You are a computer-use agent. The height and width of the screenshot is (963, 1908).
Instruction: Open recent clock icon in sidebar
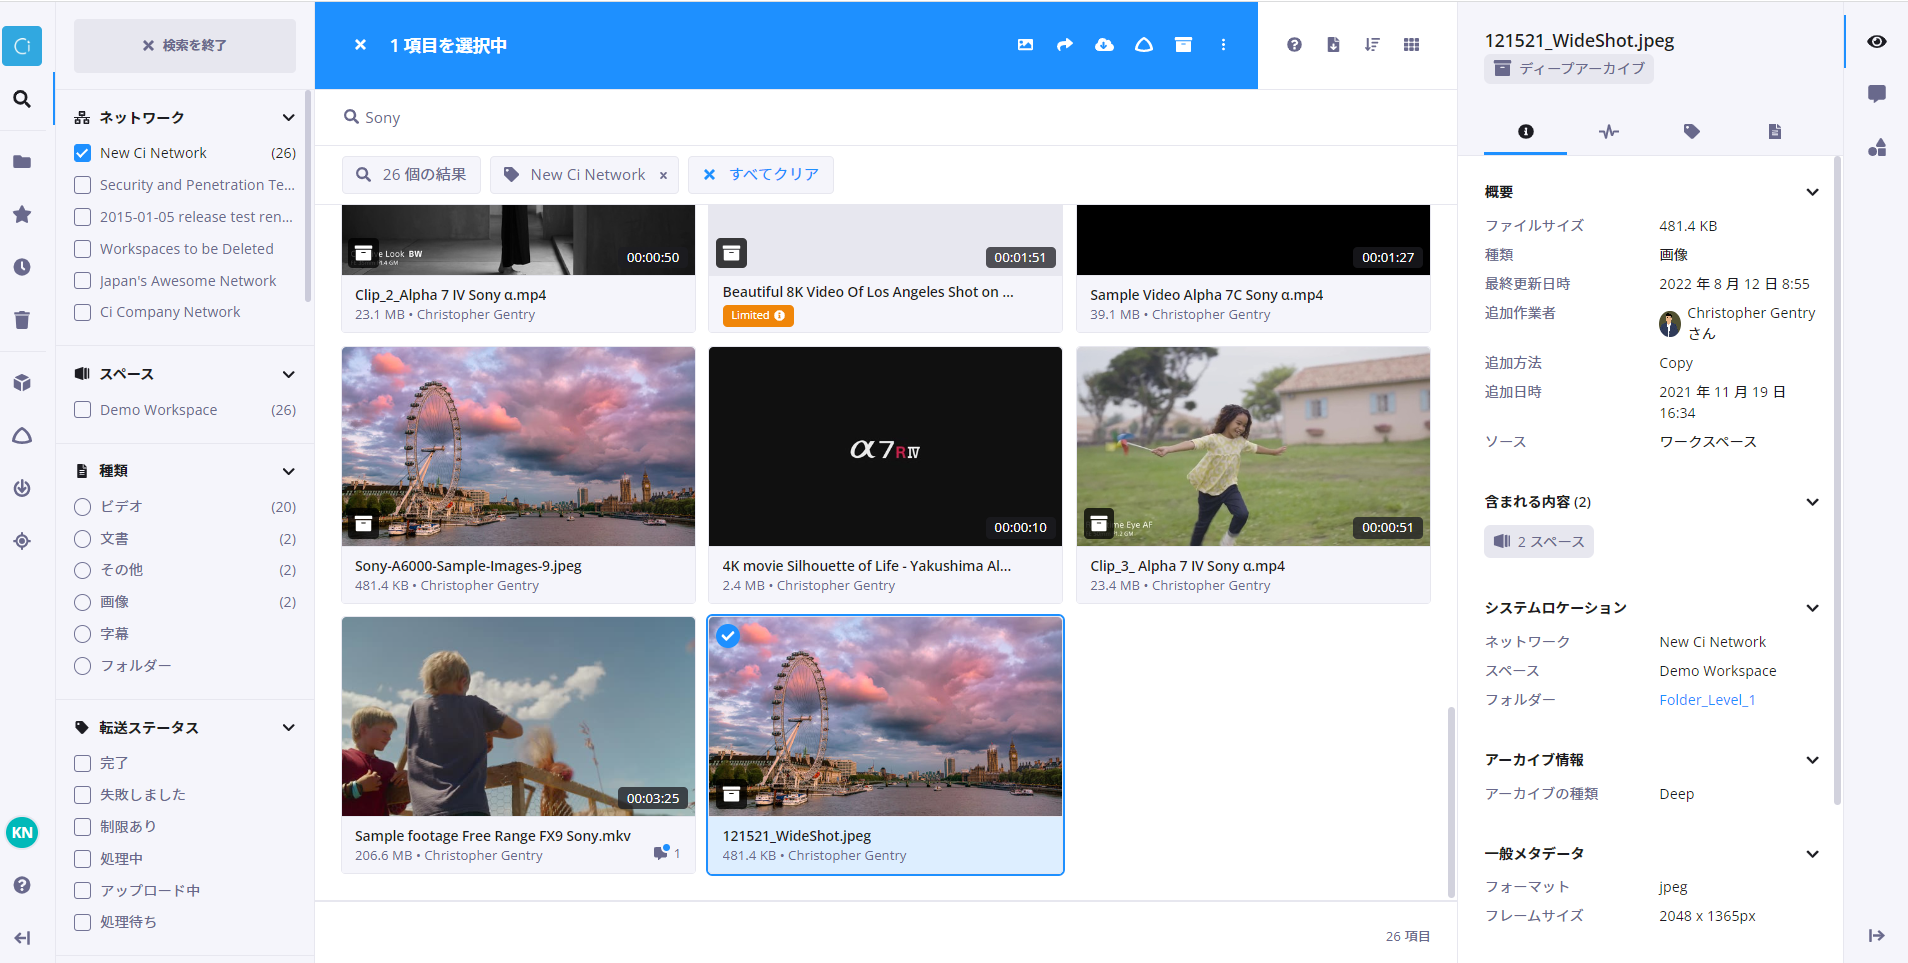(x=22, y=267)
